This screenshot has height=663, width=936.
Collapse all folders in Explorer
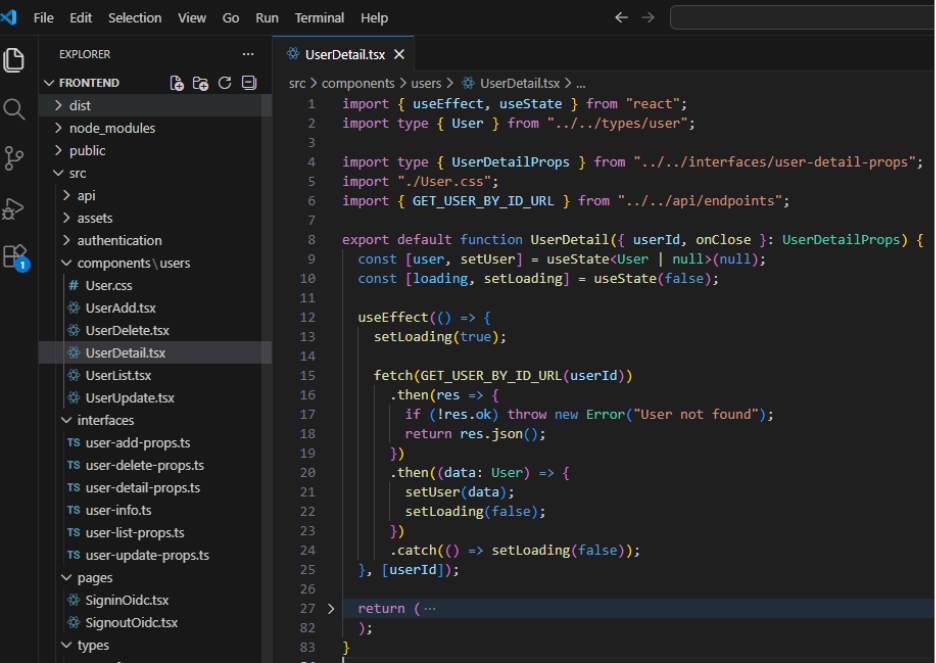coord(249,83)
